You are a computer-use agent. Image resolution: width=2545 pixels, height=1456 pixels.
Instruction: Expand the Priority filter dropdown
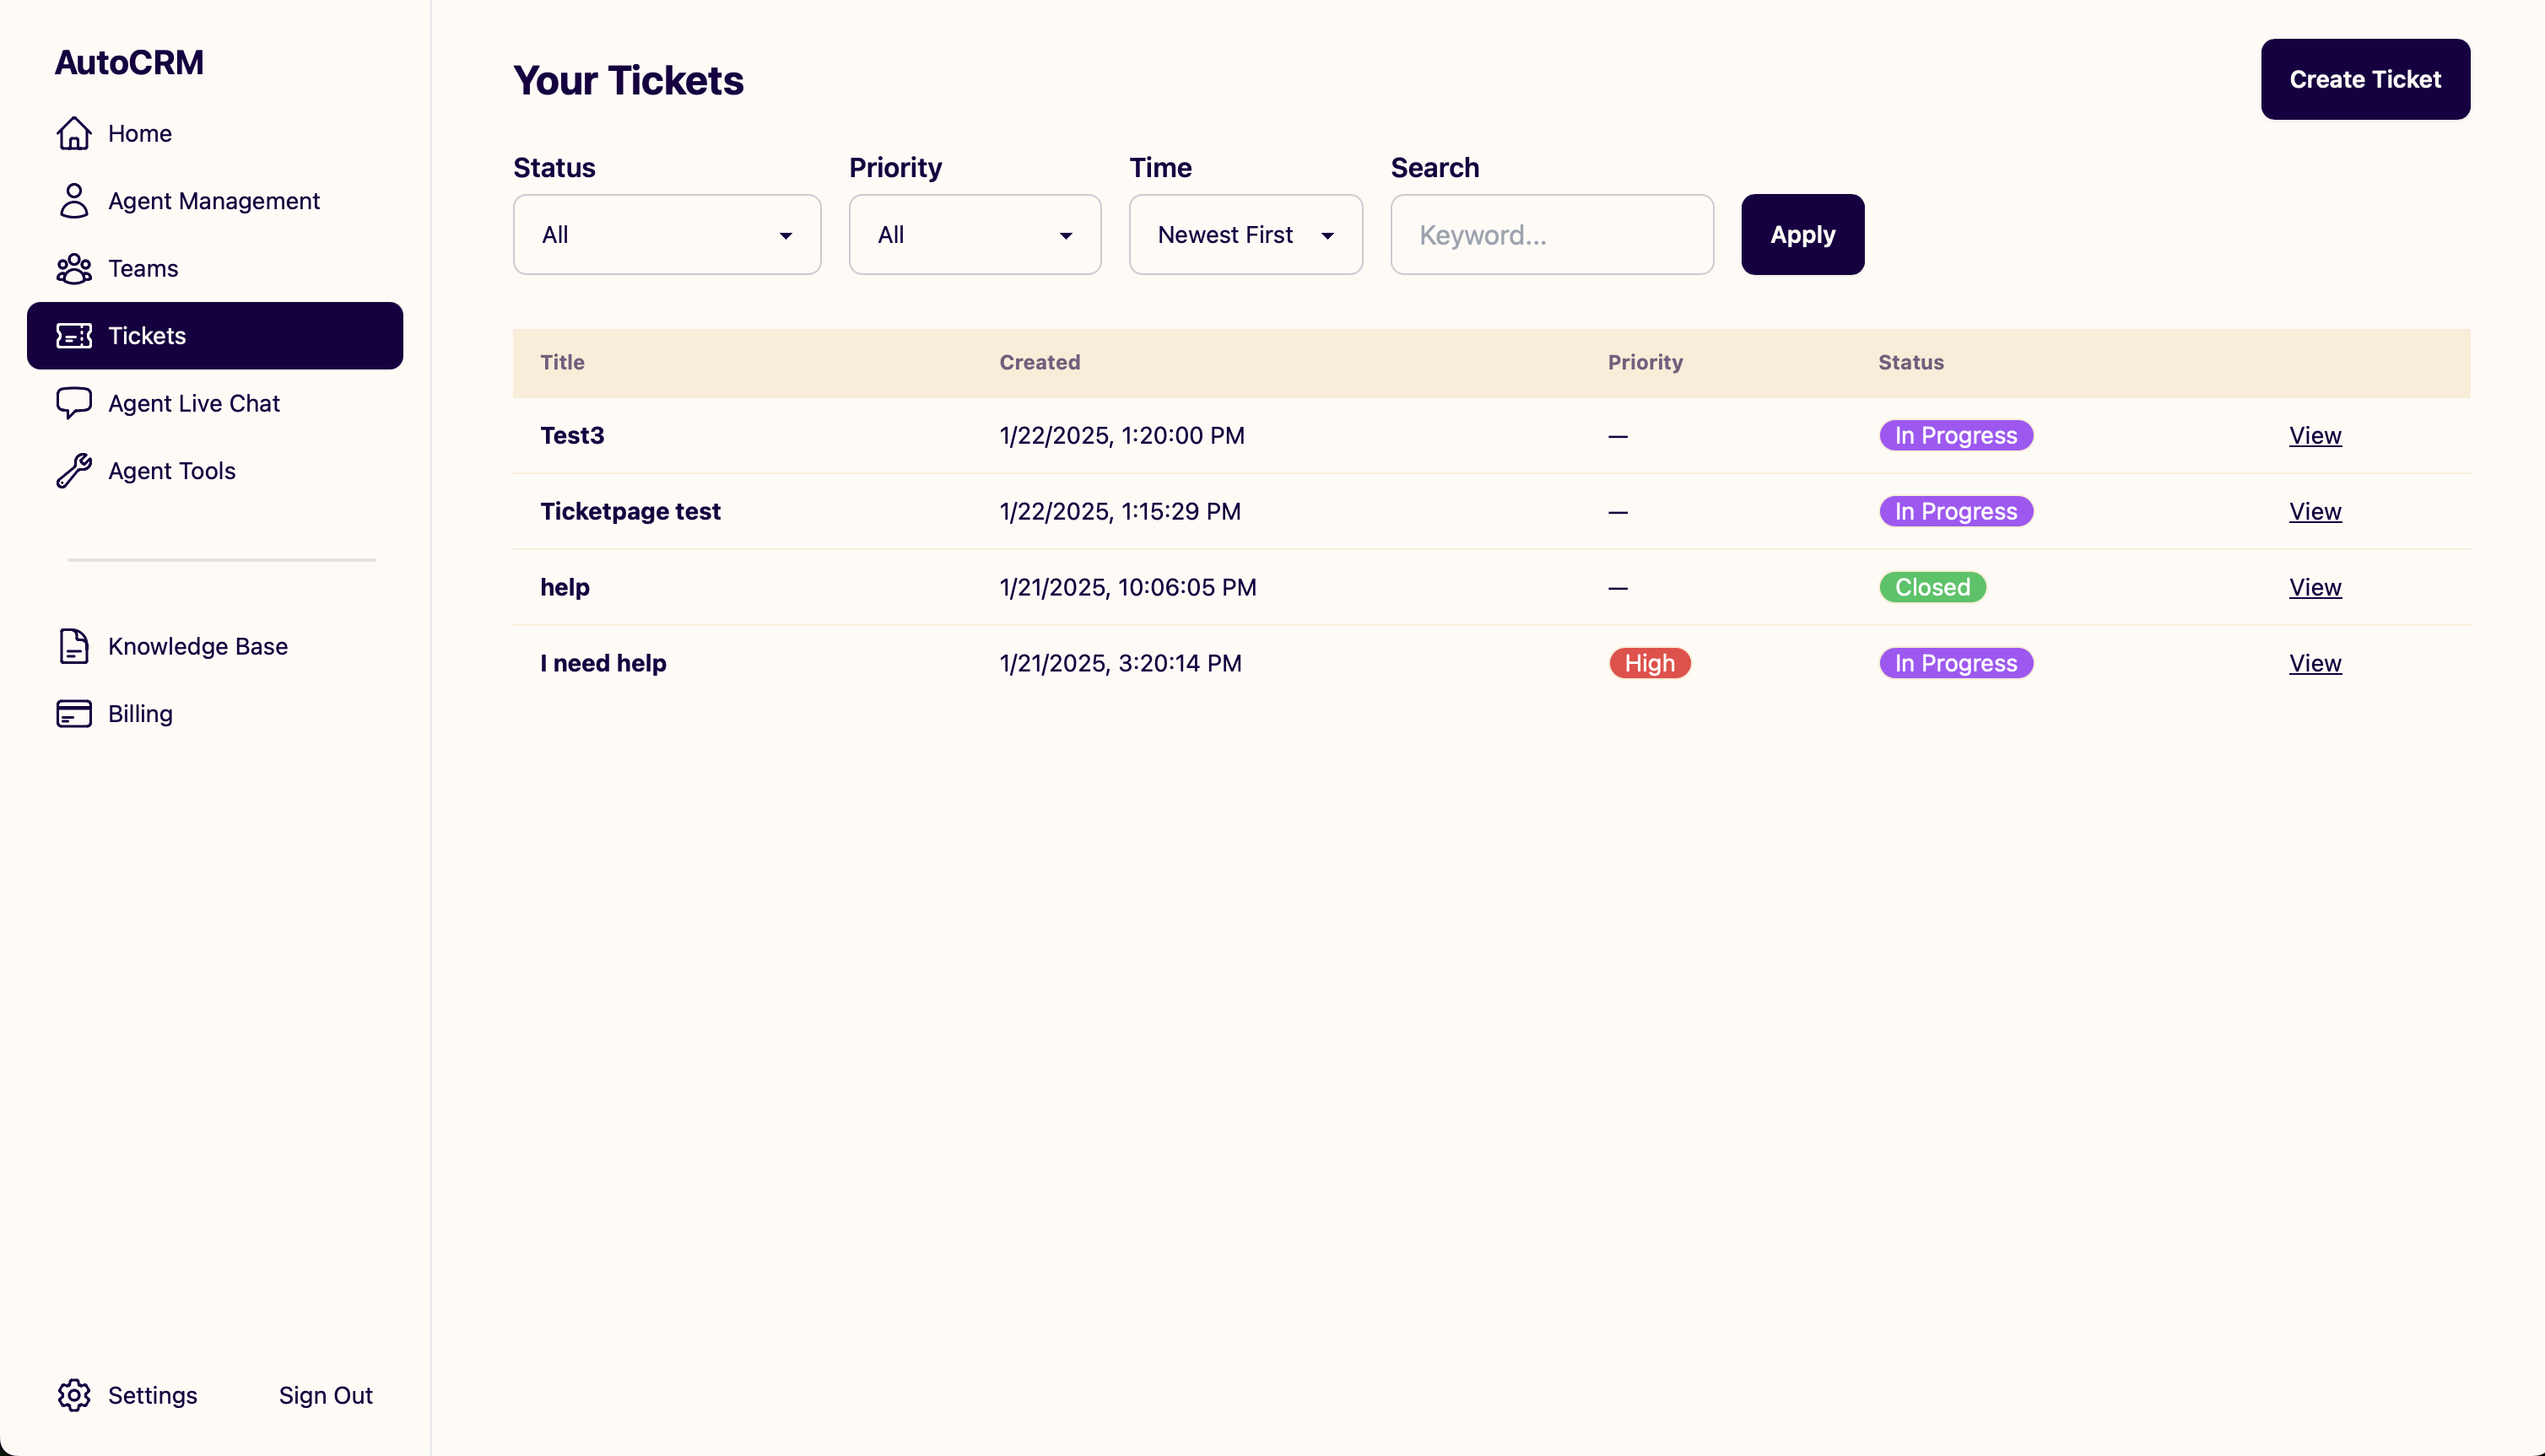tap(974, 234)
